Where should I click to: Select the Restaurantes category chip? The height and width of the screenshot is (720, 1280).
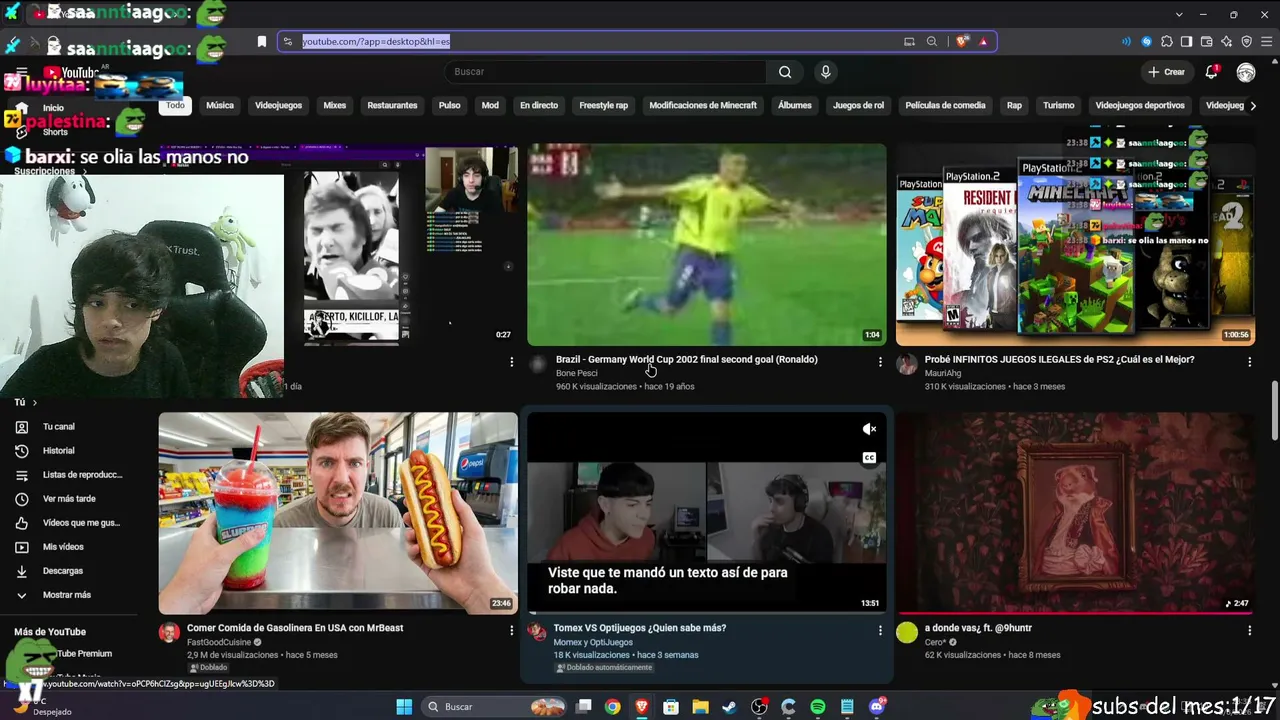(x=392, y=105)
